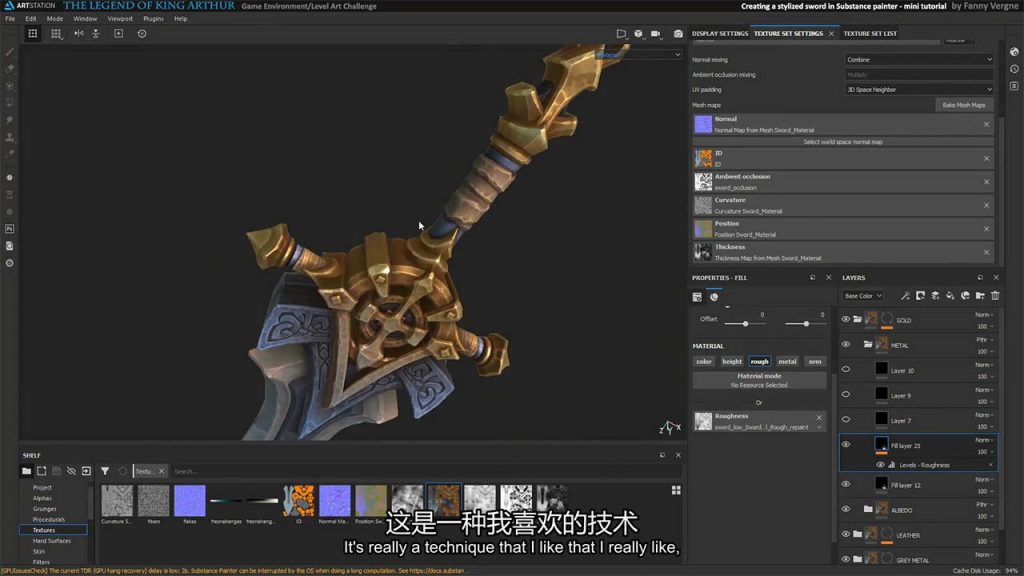Hide the GOLD folder layer
The height and width of the screenshot is (576, 1024).
[x=846, y=319]
